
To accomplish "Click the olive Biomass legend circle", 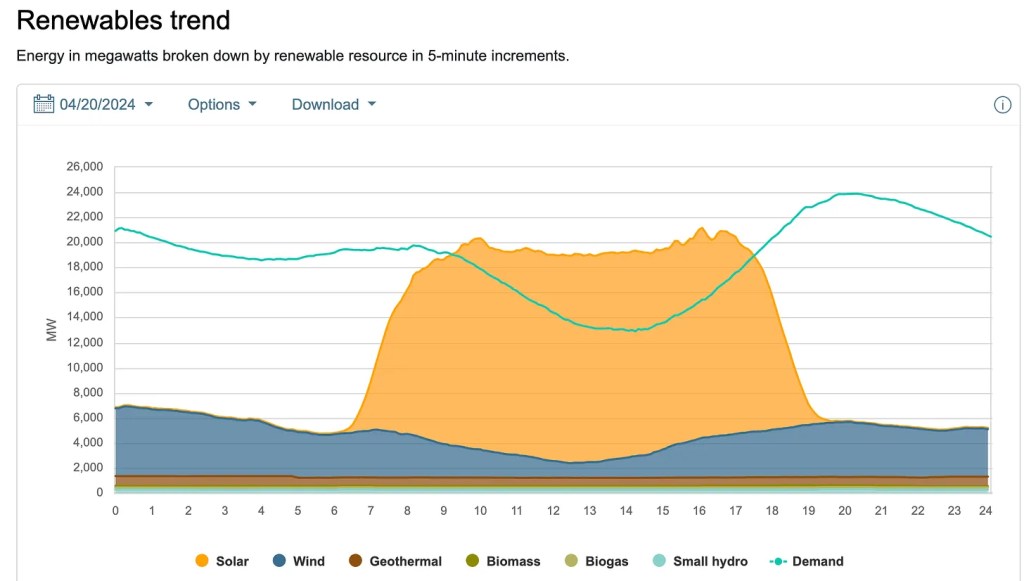I will (x=472, y=561).
